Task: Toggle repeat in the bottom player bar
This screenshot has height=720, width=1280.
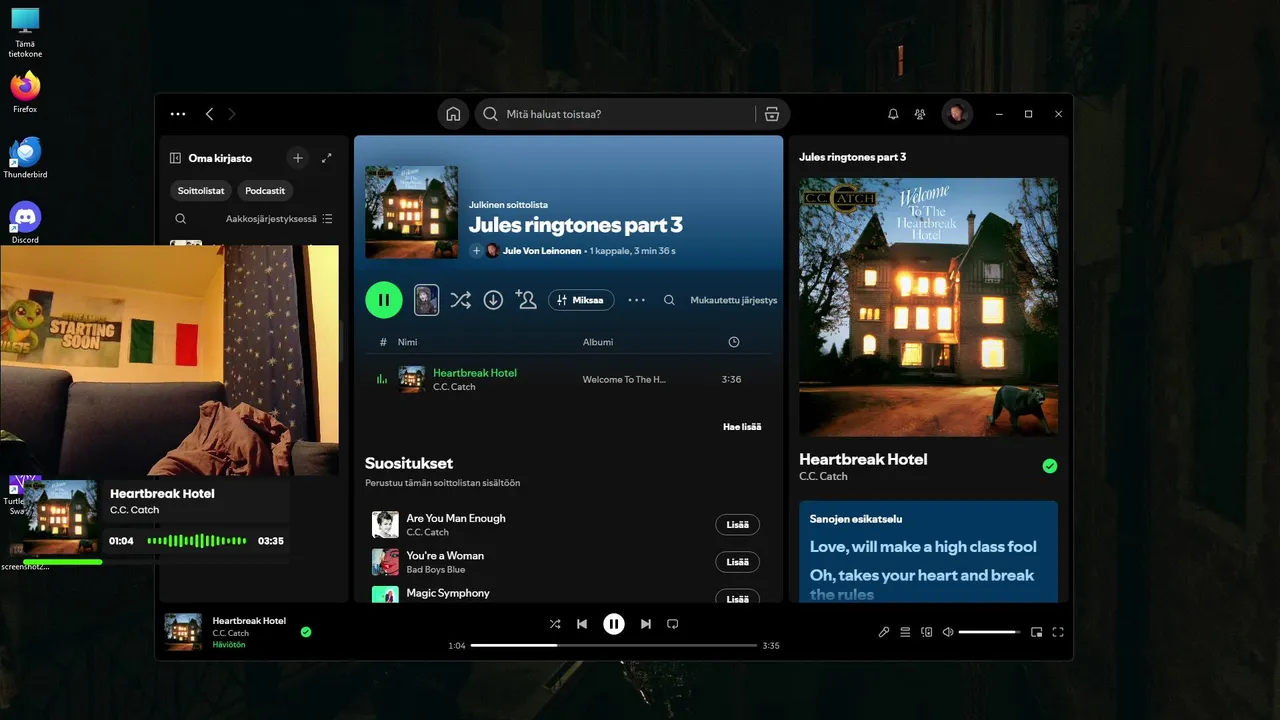Action: (673, 624)
